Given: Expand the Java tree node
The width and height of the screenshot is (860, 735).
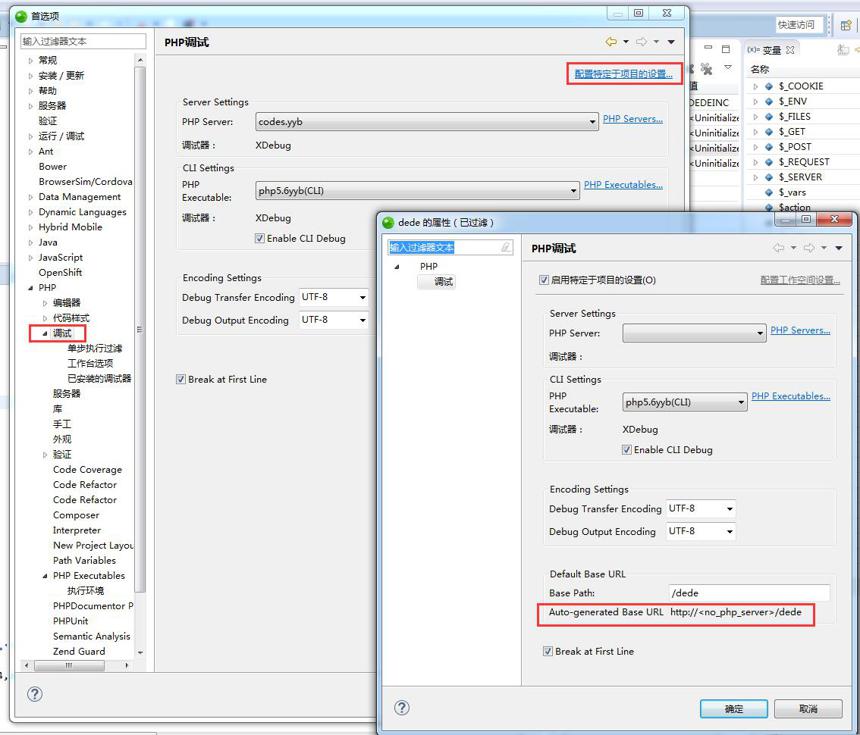Looking at the screenshot, I should point(31,242).
